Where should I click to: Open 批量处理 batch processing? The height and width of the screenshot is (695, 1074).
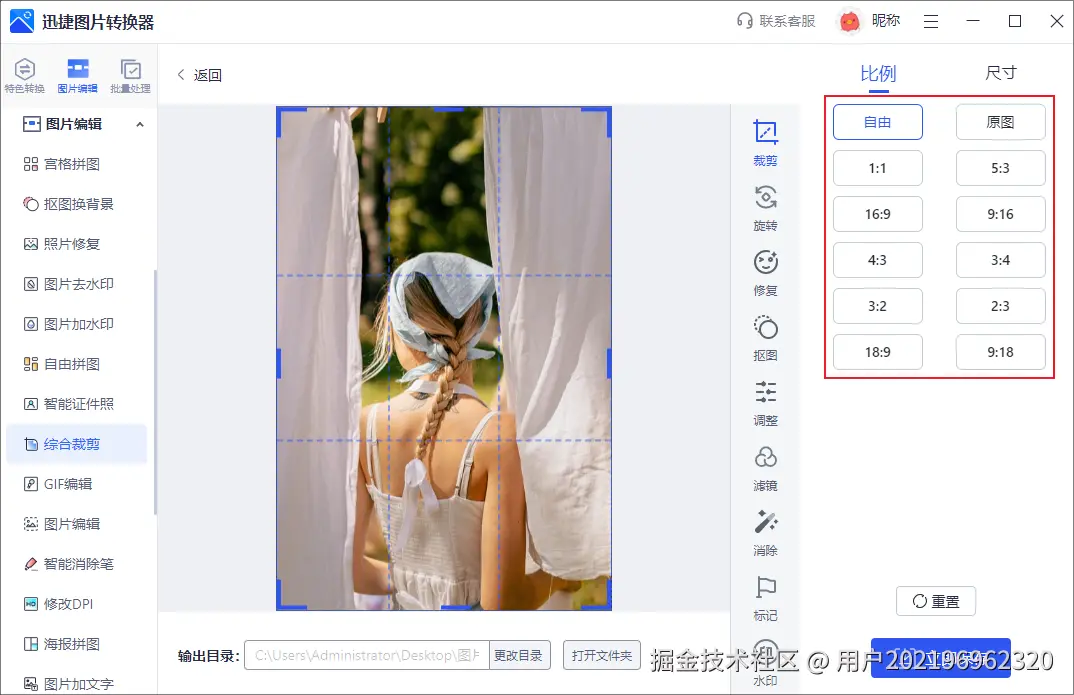130,76
